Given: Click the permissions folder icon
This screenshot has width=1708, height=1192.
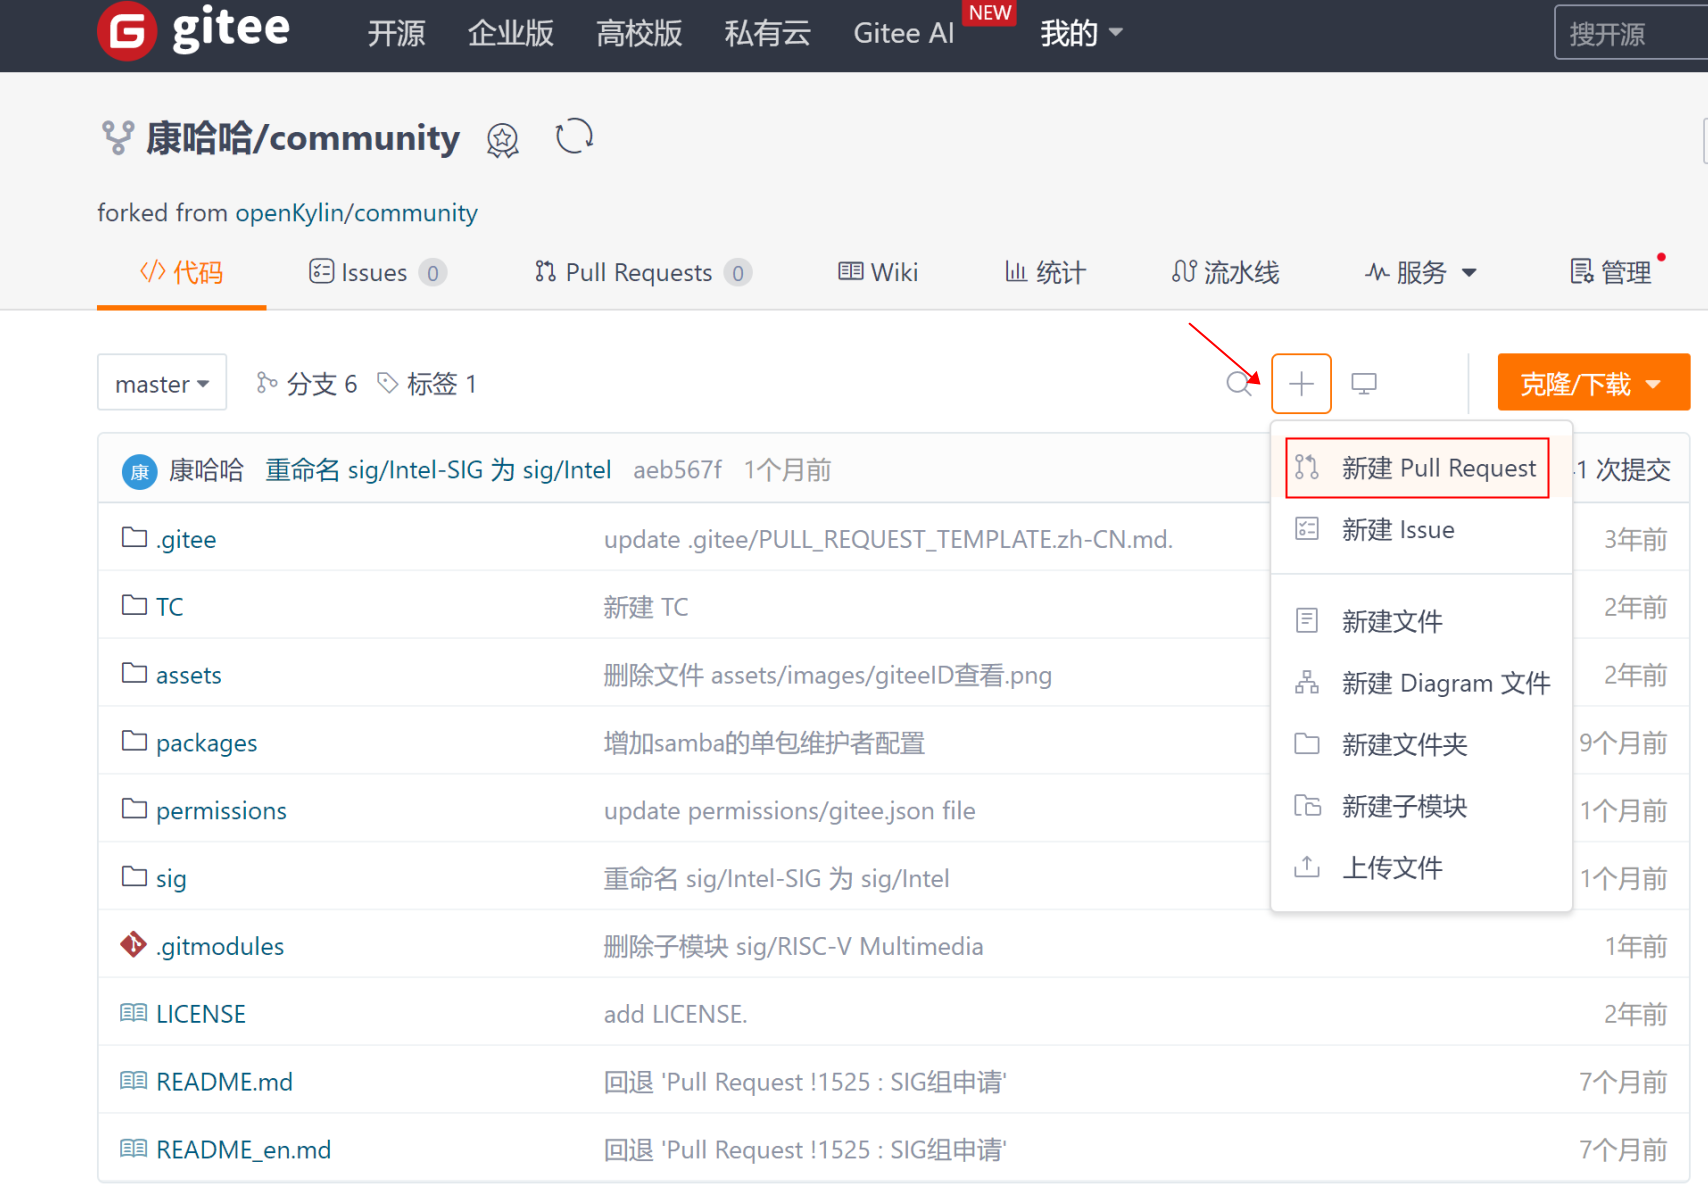Looking at the screenshot, I should [x=134, y=809].
